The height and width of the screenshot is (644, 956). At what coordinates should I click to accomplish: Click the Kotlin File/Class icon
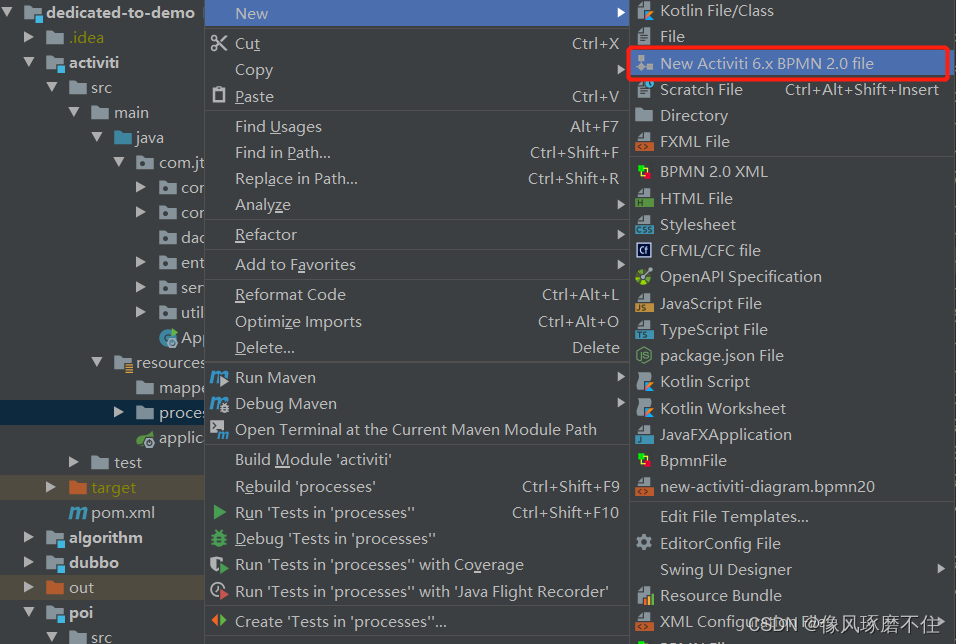tap(644, 11)
